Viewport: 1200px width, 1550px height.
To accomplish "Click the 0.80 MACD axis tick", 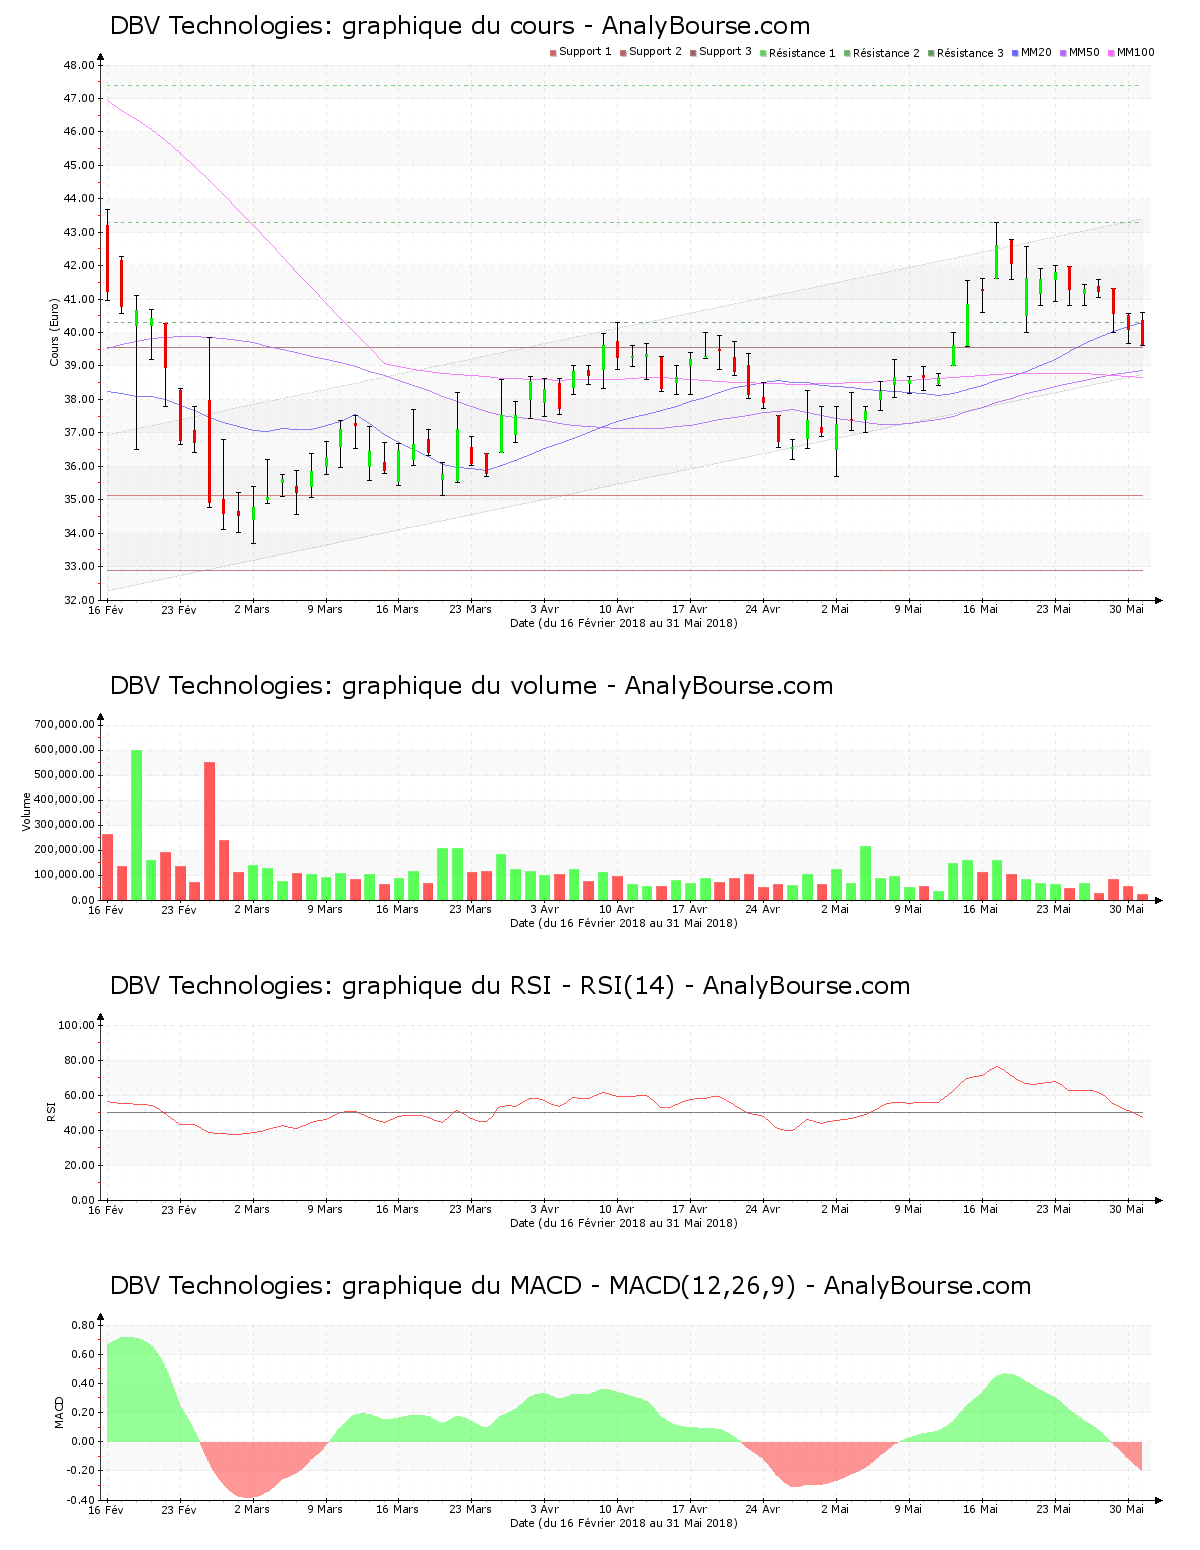I will (x=83, y=1325).
